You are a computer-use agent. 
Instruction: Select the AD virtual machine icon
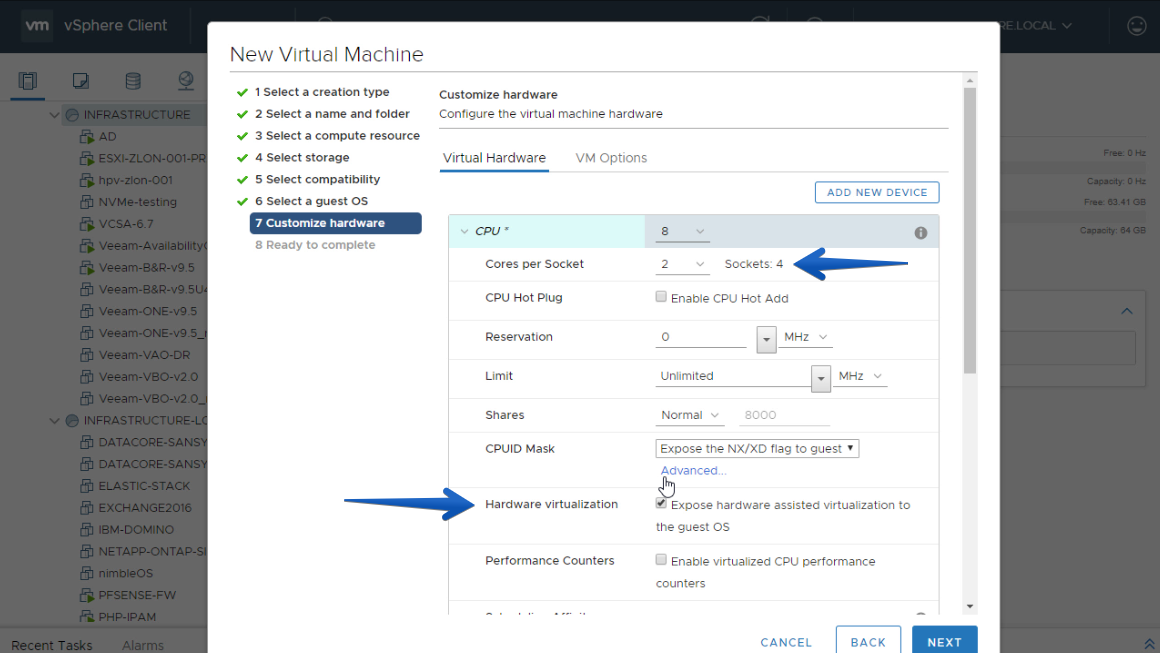87,137
